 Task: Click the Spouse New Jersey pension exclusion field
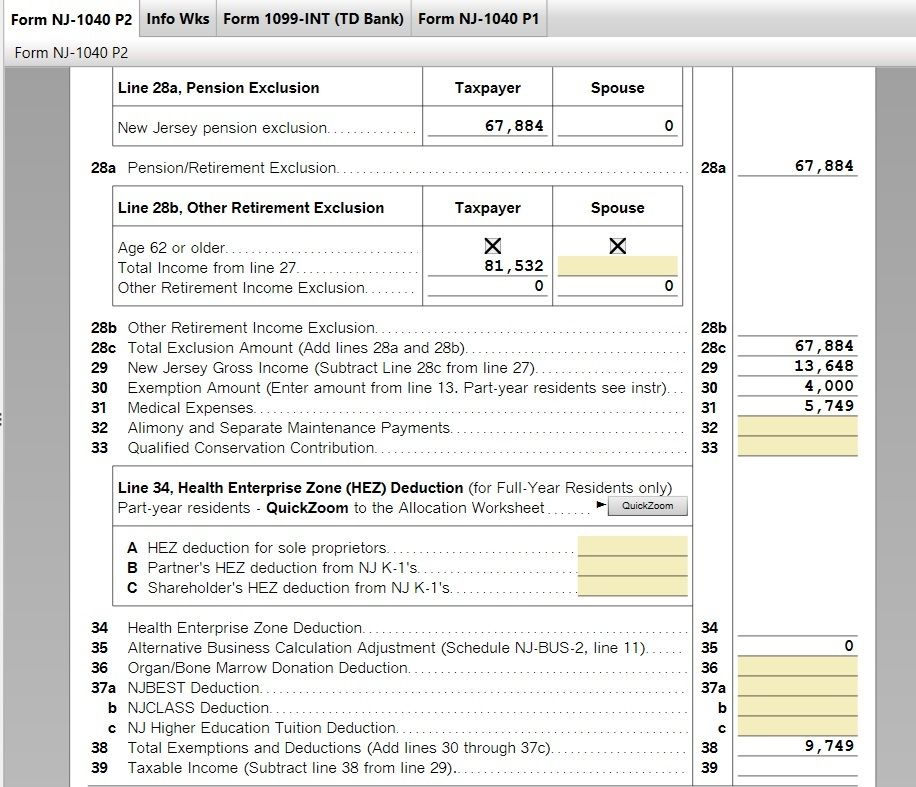tap(617, 126)
